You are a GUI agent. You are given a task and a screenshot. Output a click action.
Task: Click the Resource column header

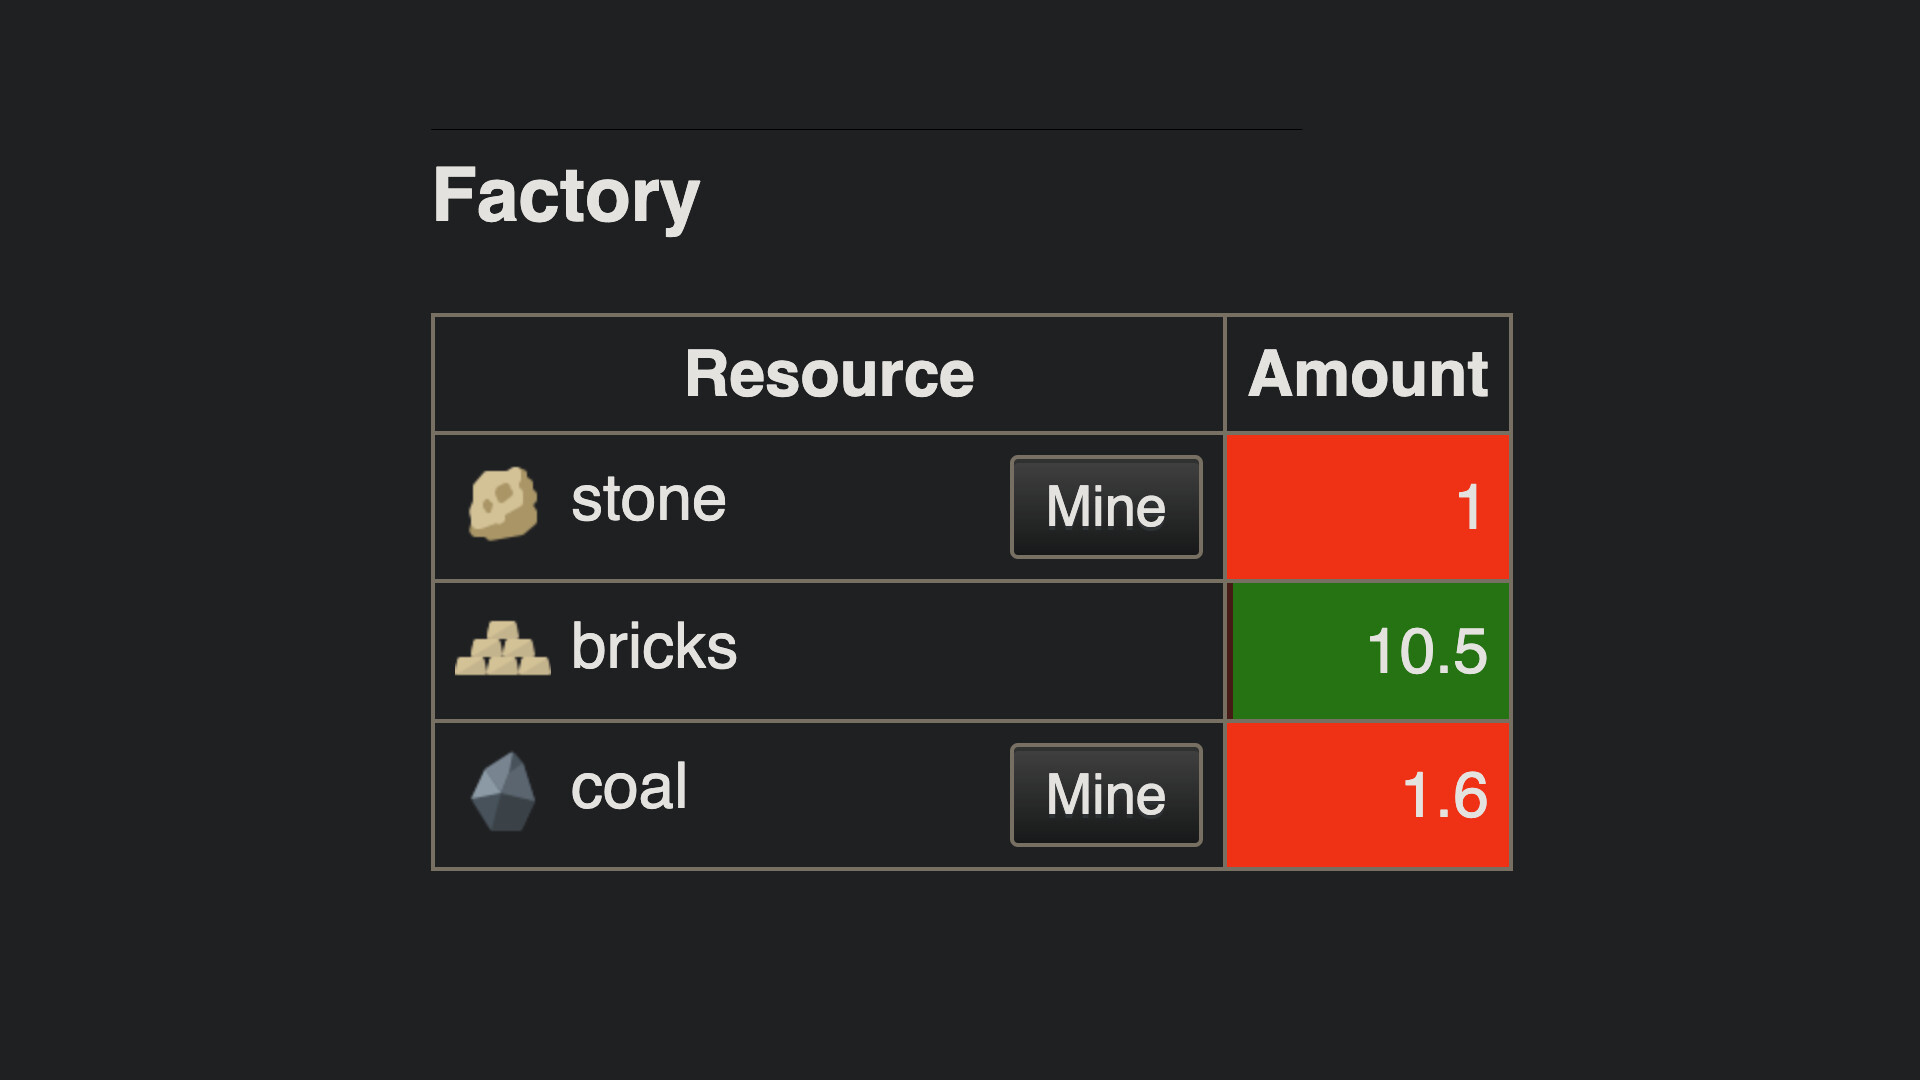[x=828, y=373]
